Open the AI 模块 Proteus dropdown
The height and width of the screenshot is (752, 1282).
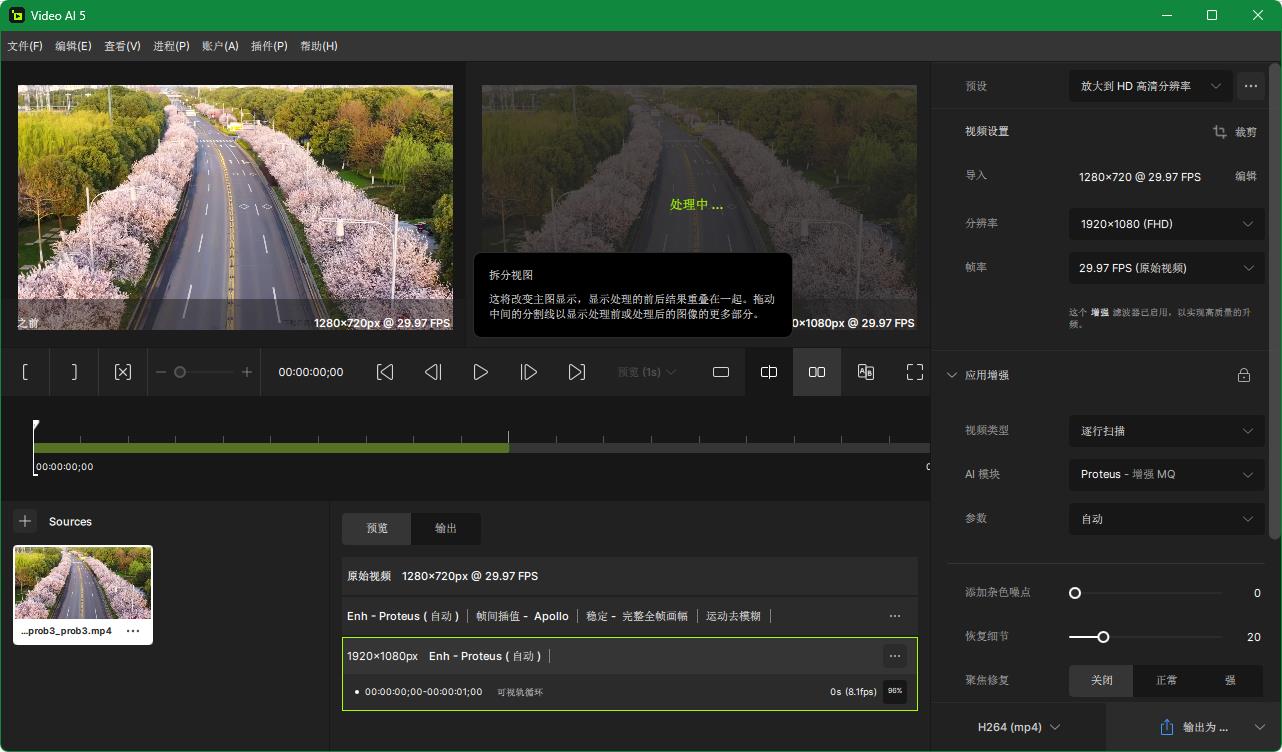click(x=1166, y=474)
